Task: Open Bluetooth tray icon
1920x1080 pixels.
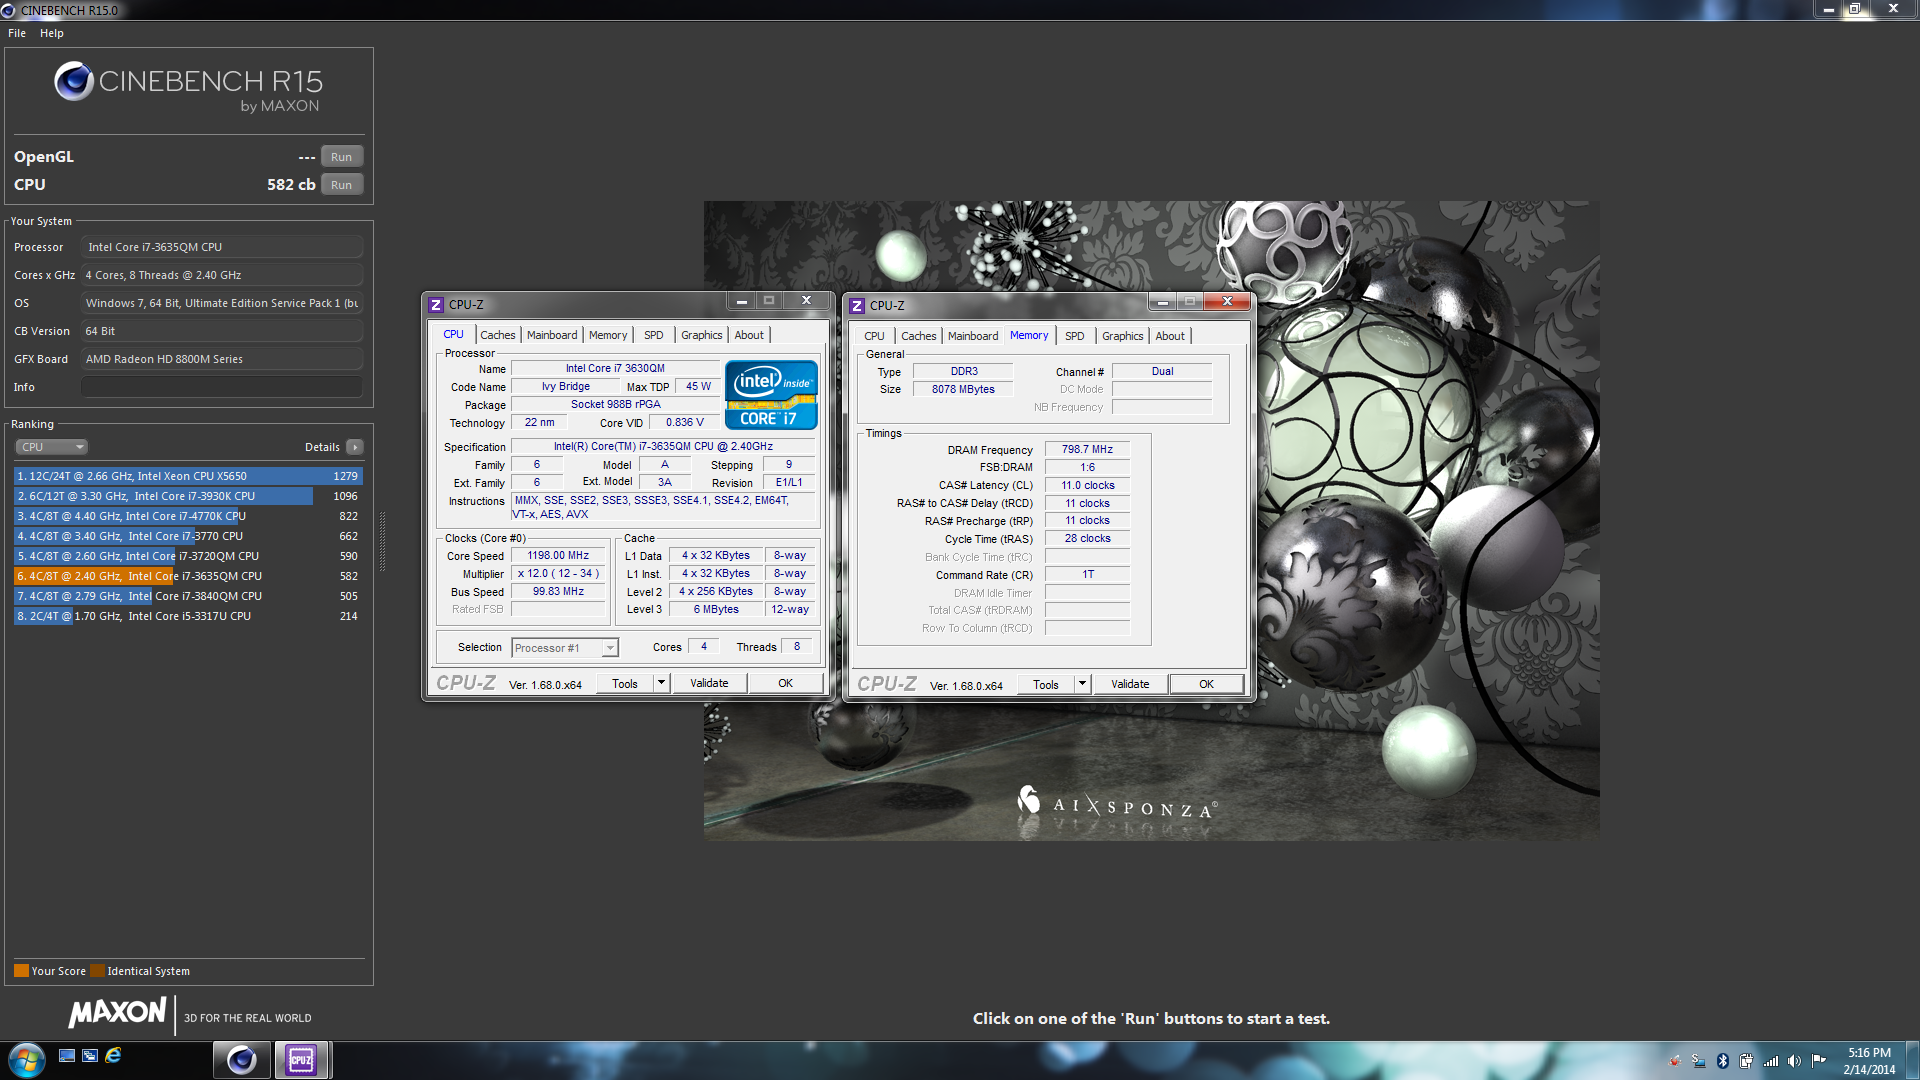Action: pos(1723,1061)
